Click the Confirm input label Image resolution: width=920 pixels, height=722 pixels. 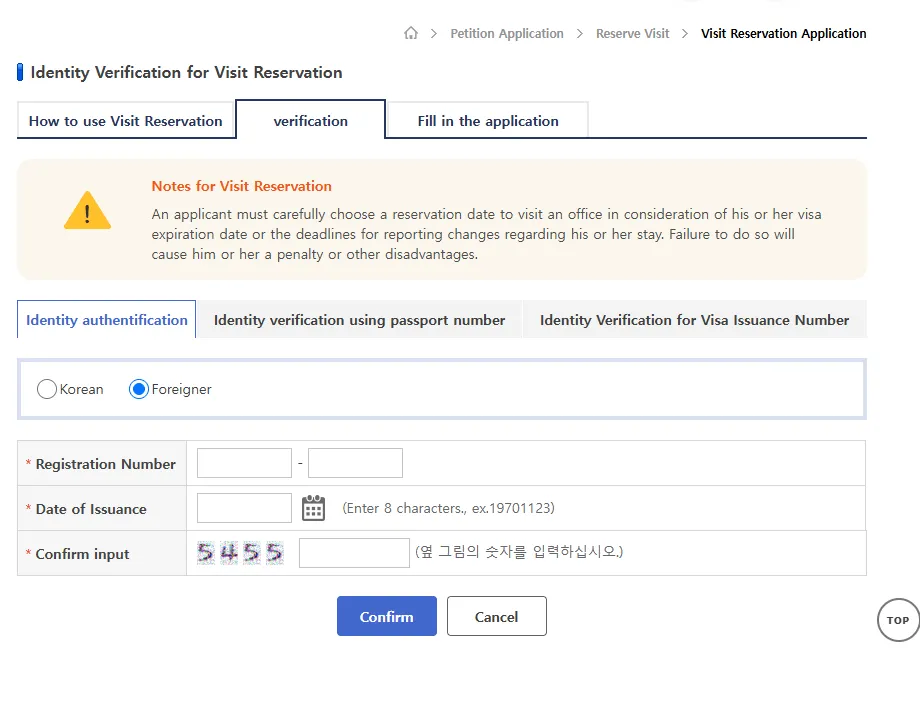(x=82, y=554)
